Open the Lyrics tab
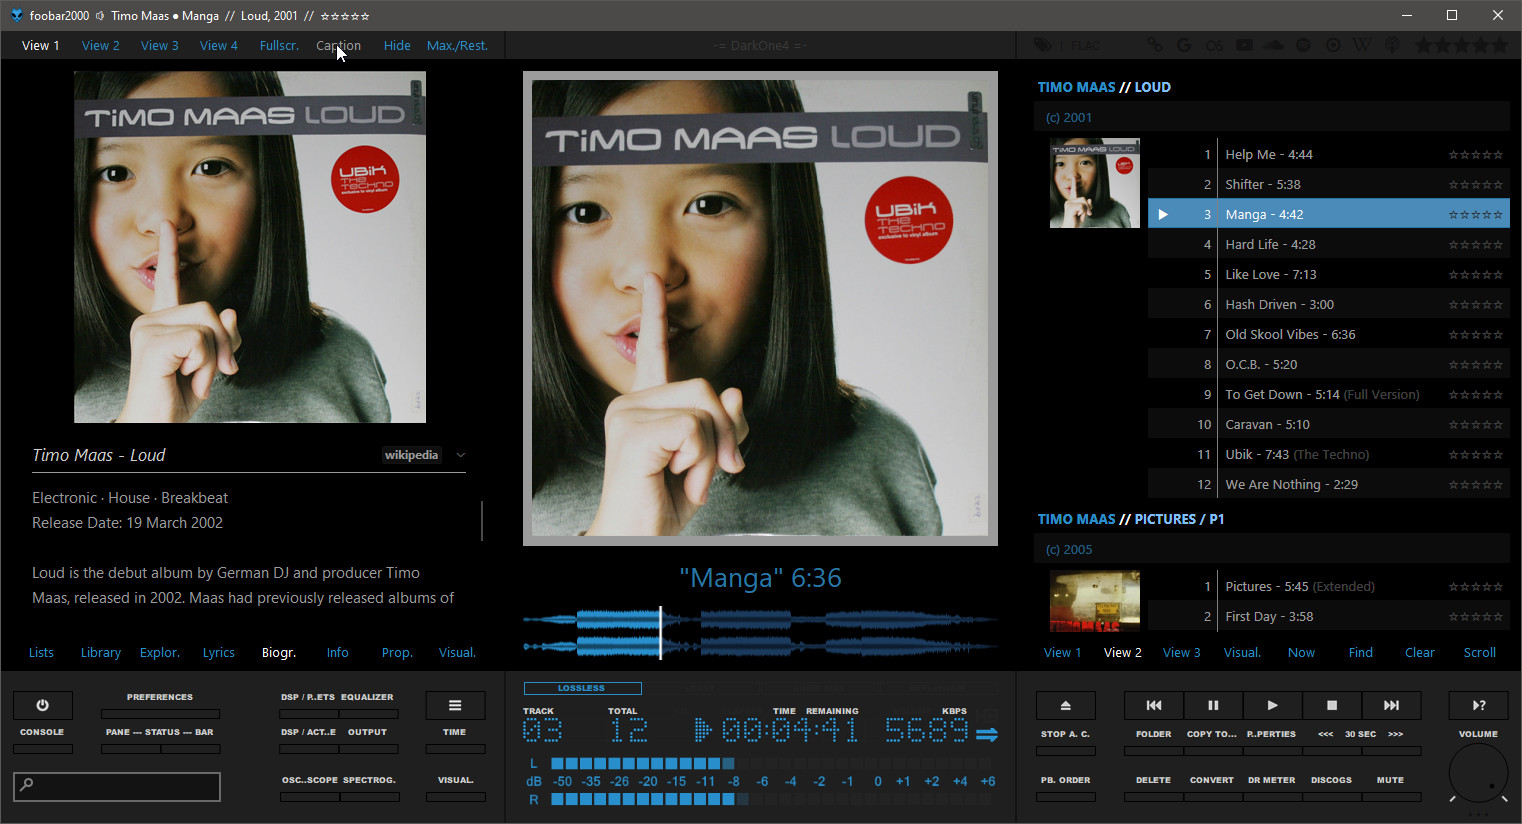 [219, 652]
